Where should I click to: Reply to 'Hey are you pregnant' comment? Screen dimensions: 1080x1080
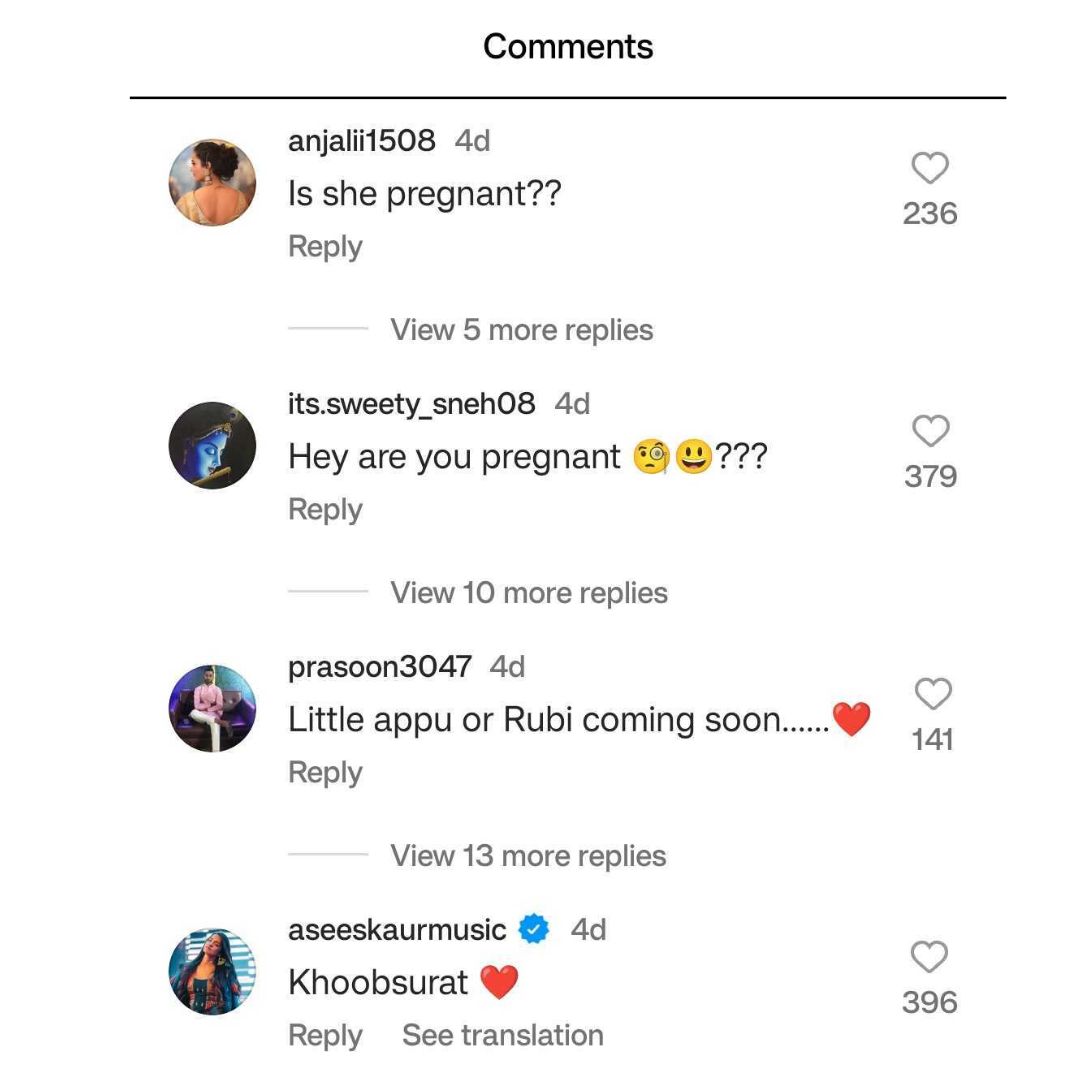(325, 510)
